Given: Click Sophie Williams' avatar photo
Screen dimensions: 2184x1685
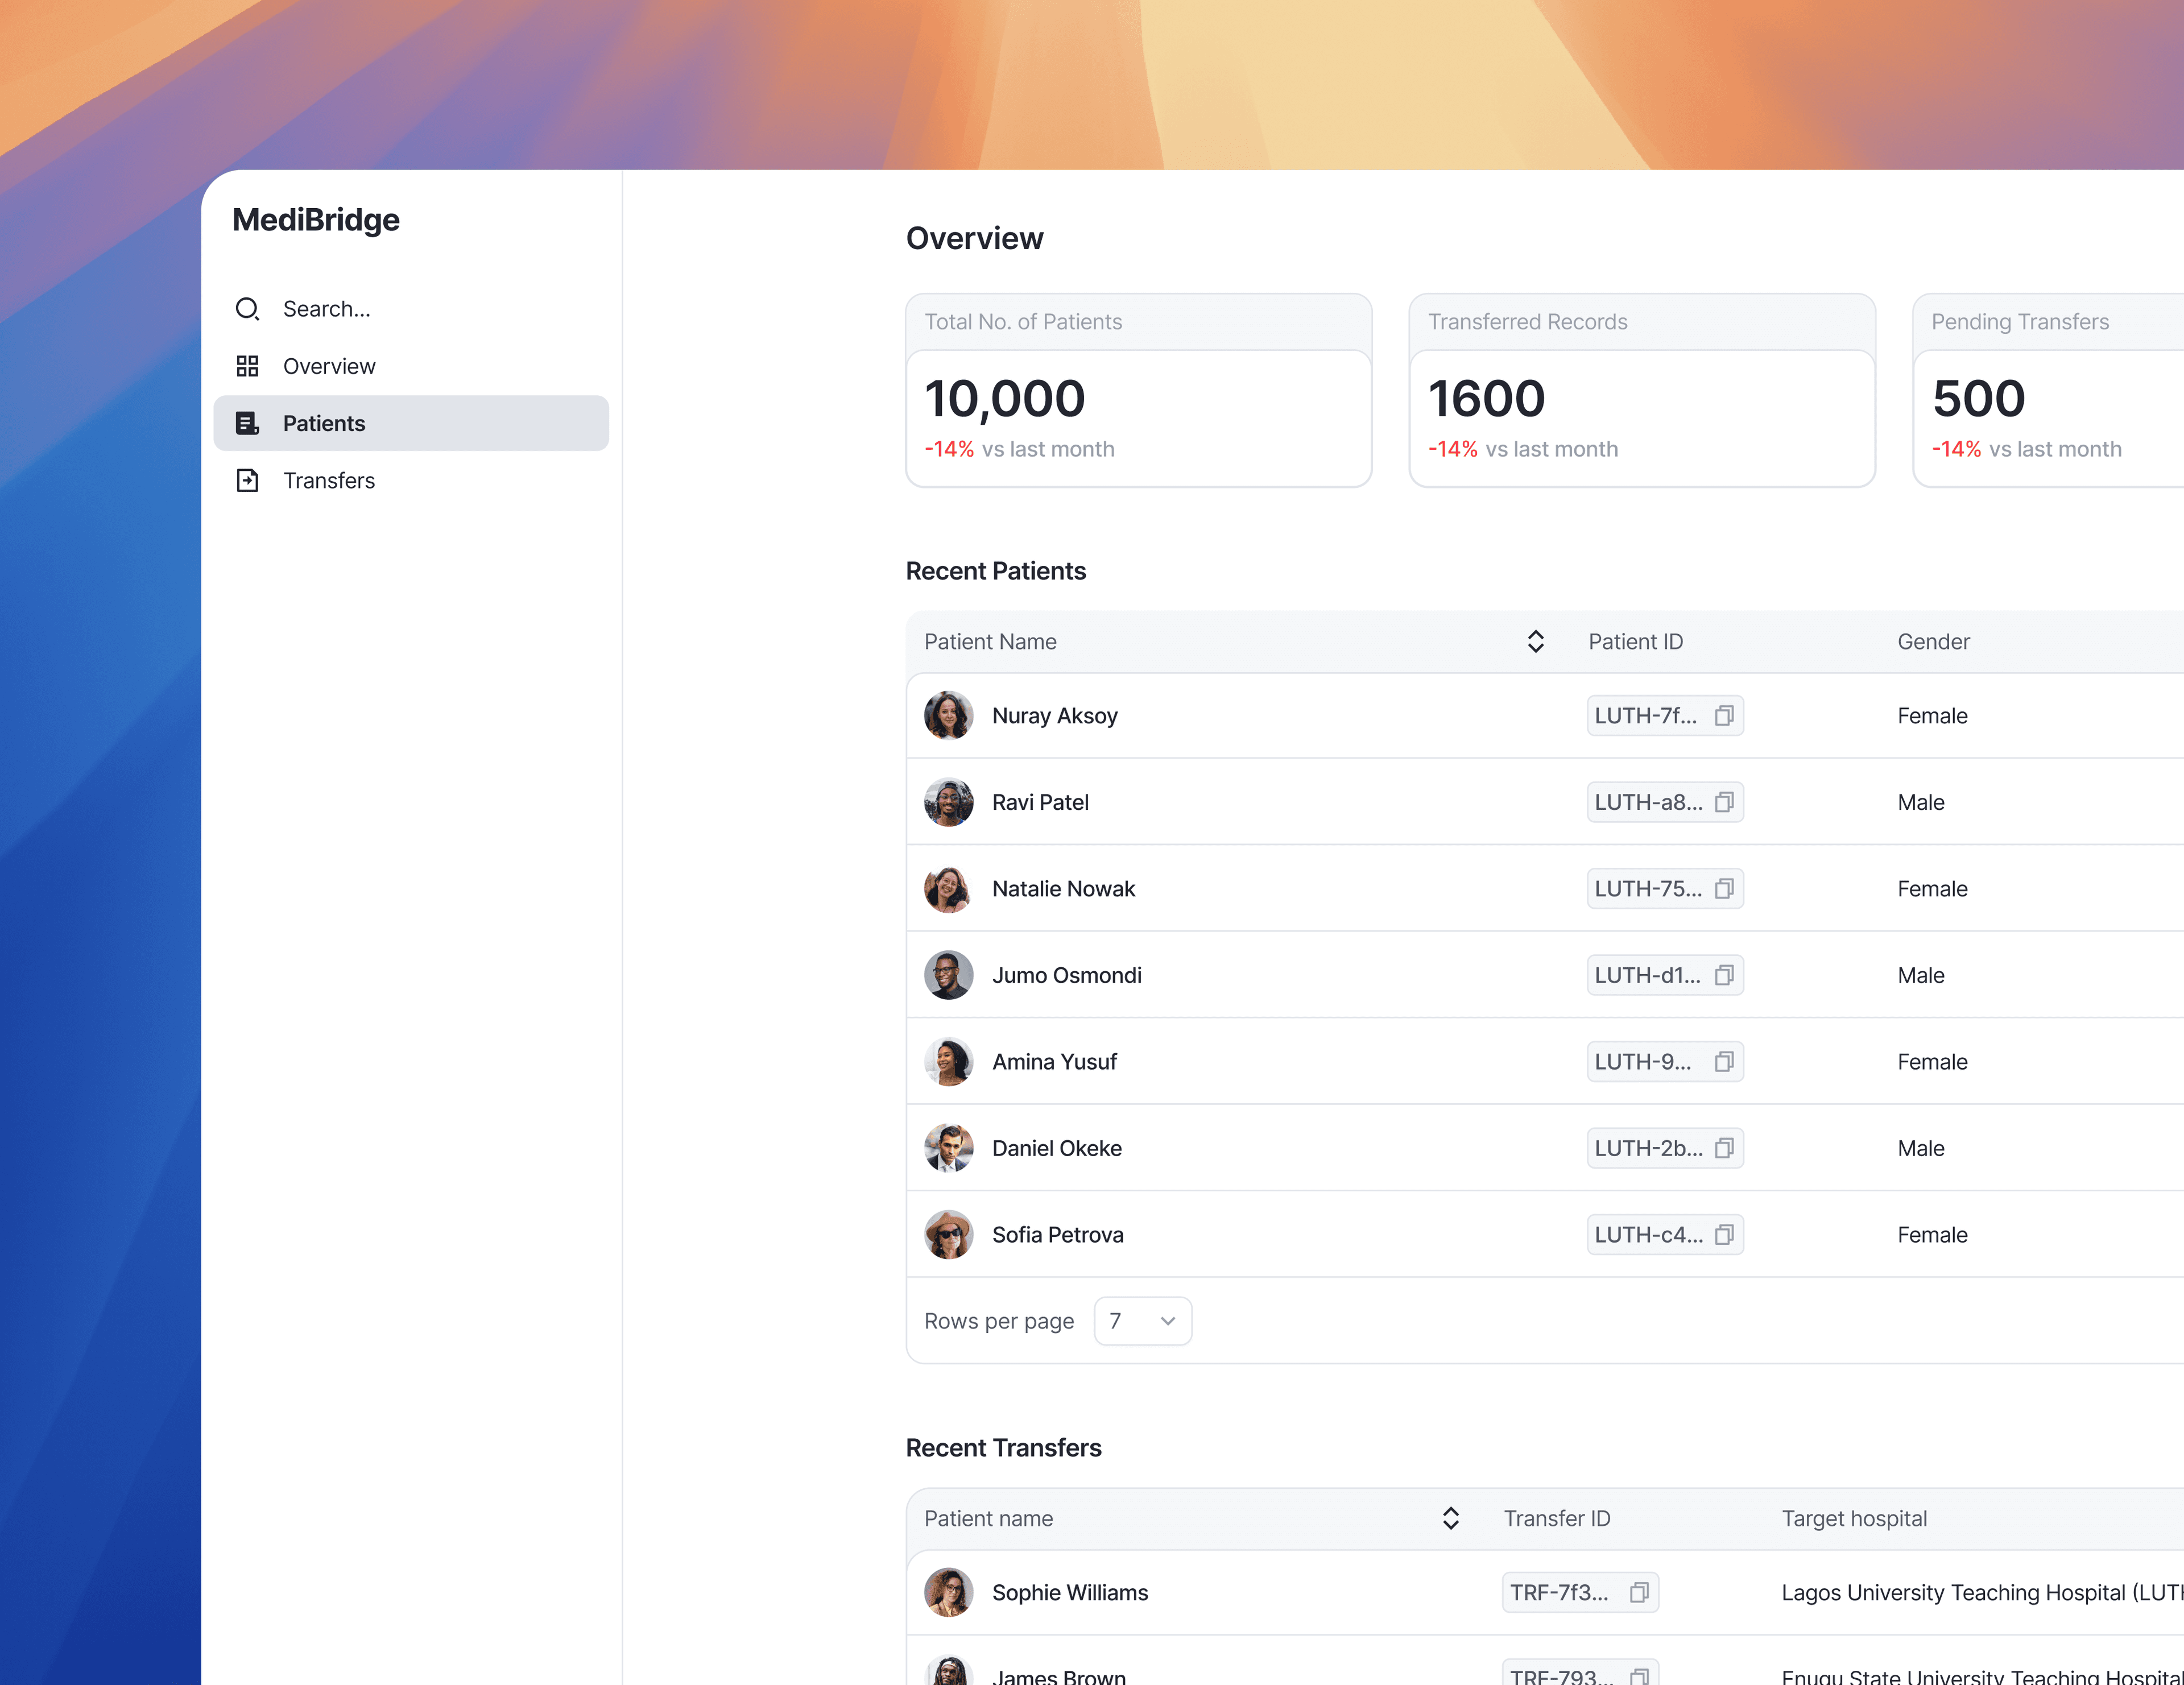Looking at the screenshot, I should tap(948, 1592).
